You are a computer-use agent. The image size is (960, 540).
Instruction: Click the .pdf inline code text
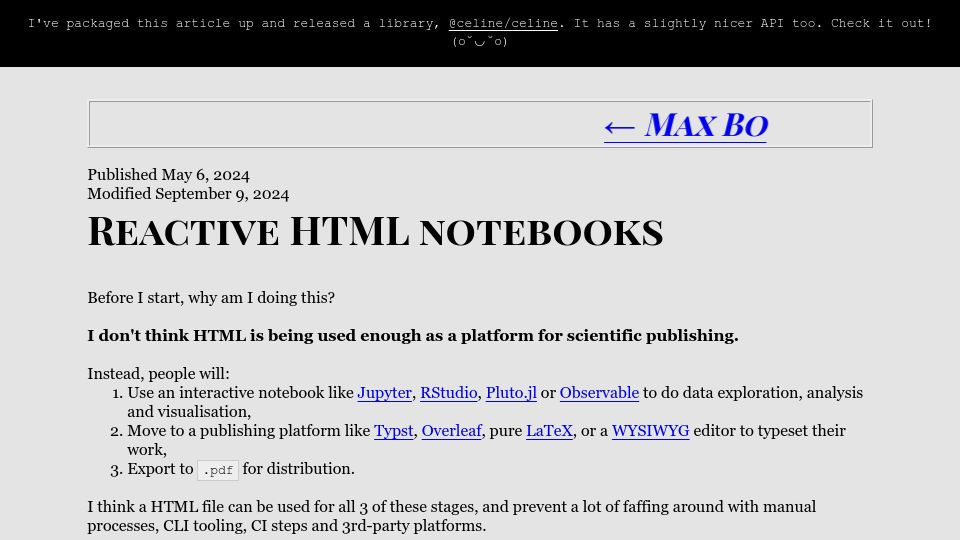218,470
